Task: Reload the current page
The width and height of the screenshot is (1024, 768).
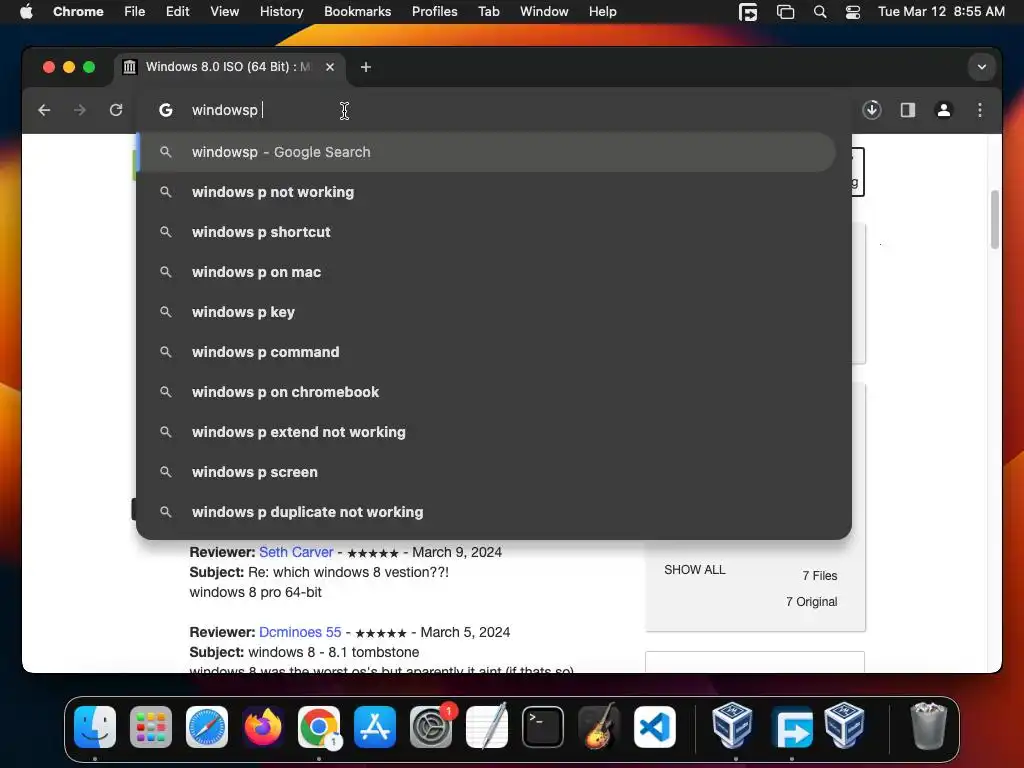Action: pyautogui.click(x=116, y=110)
